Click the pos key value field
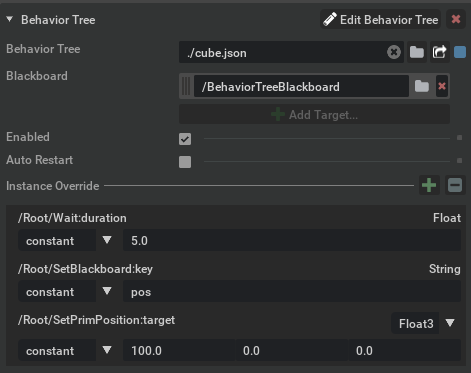The image size is (471, 373). (x=292, y=292)
